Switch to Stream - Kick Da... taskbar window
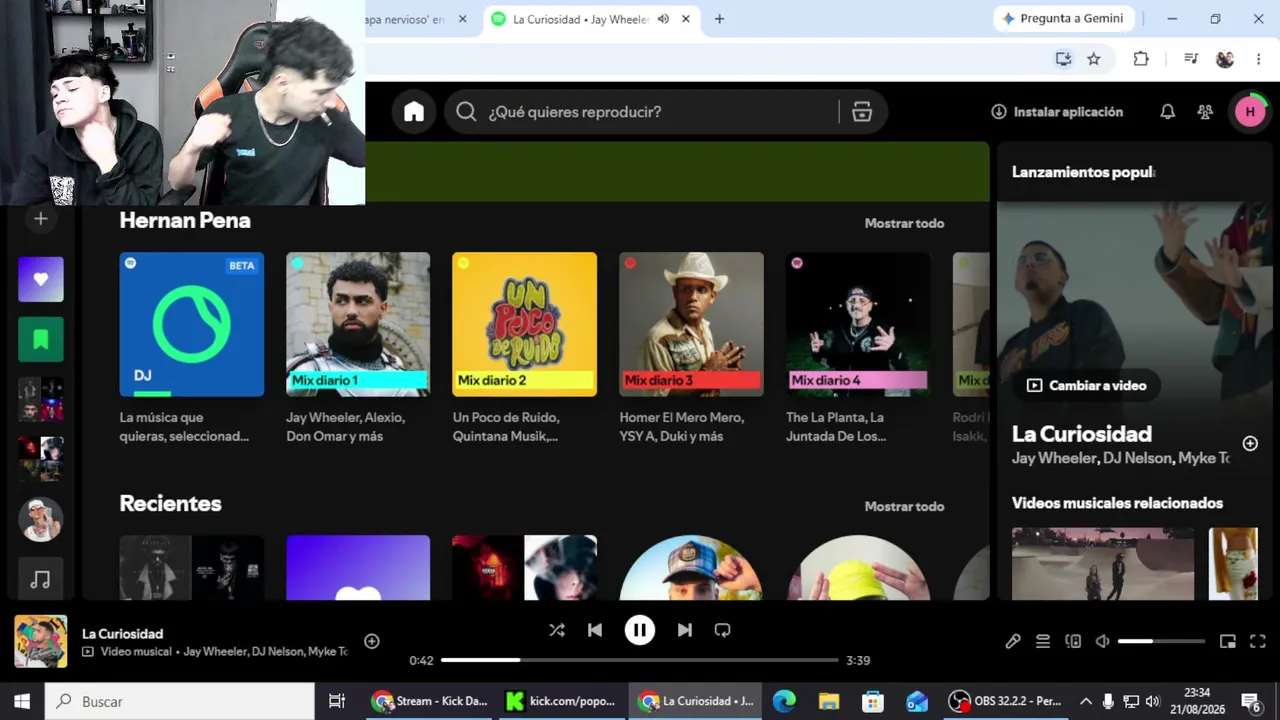This screenshot has width=1280, height=720. click(430, 701)
